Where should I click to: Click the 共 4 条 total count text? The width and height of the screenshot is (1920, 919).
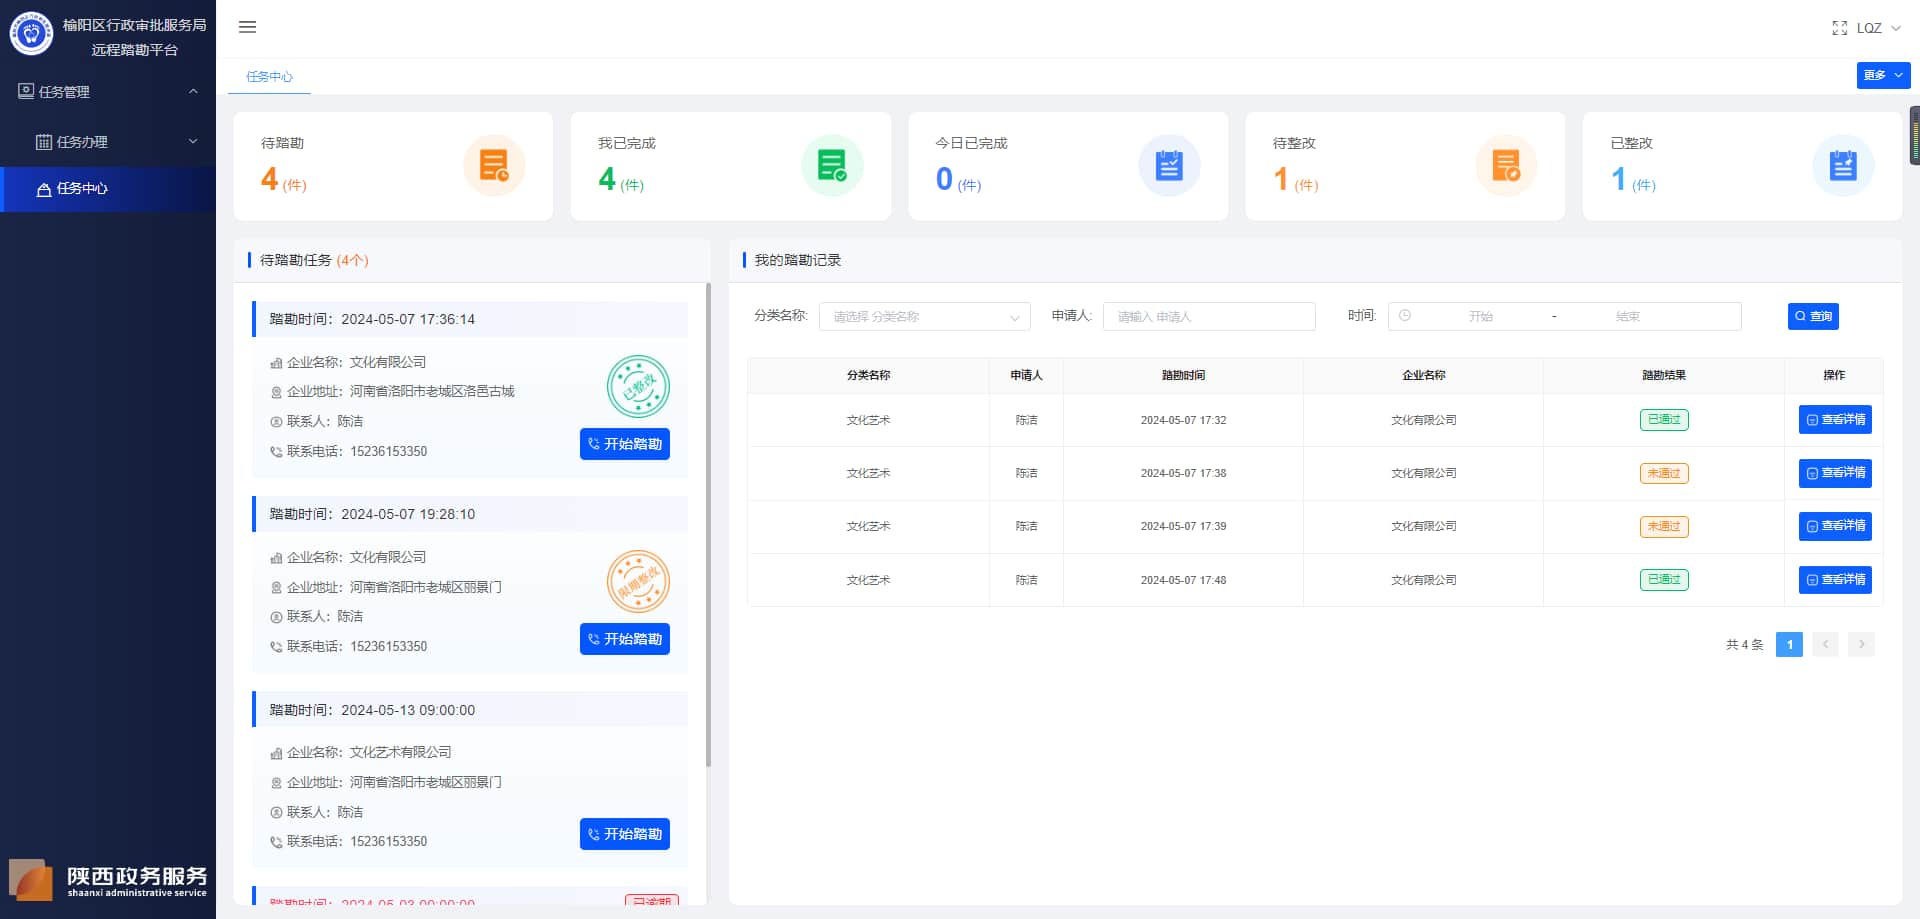coord(1744,645)
